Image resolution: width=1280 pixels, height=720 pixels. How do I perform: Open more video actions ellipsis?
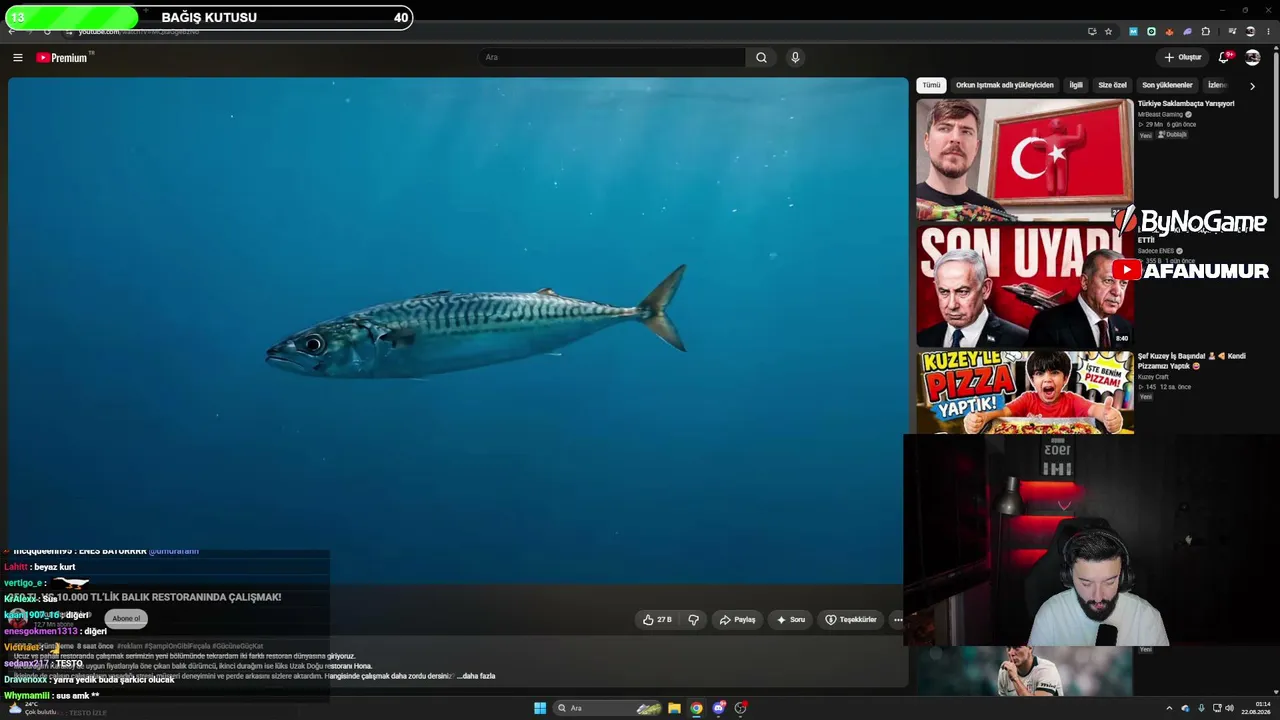[898, 620]
